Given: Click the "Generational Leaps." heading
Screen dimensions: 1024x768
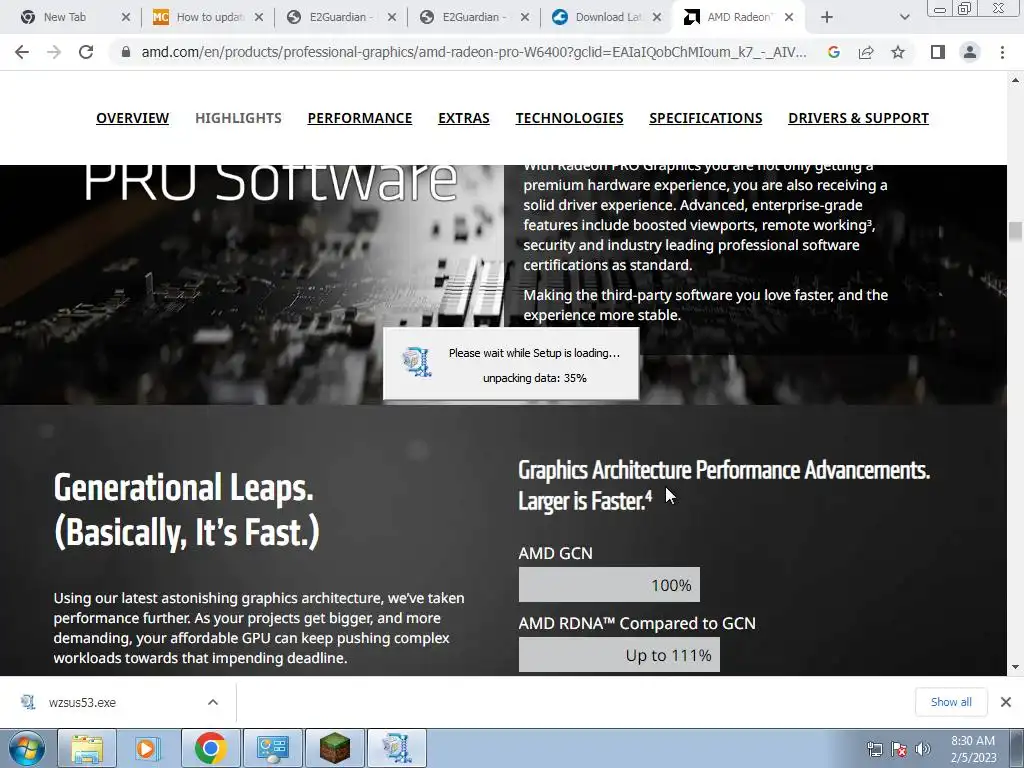Looking at the screenshot, I should click(184, 488).
